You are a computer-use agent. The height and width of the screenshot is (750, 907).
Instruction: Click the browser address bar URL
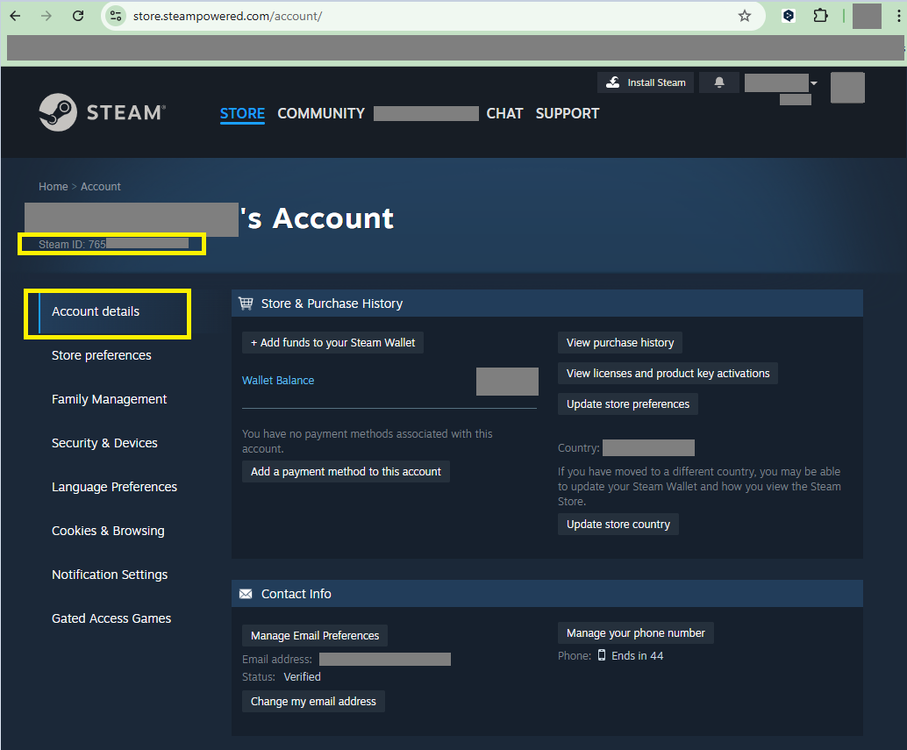click(x=228, y=17)
